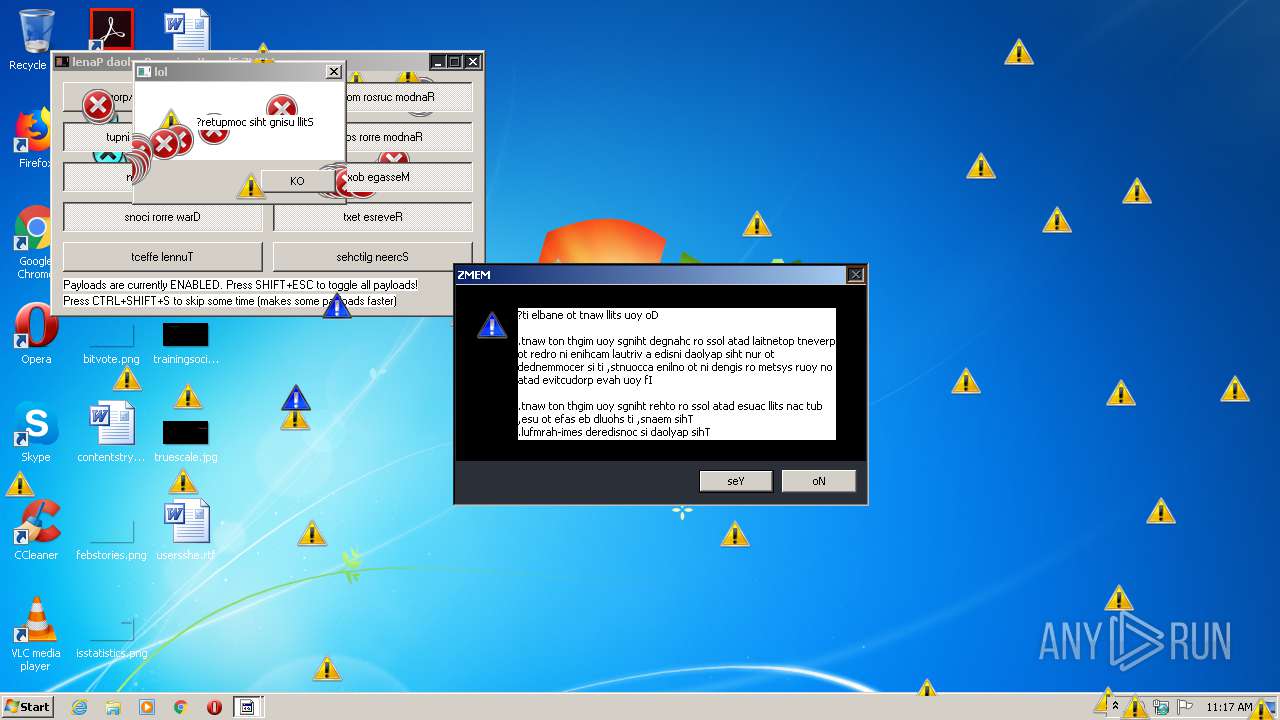Open Windows Explorer from the taskbar
This screenshot has height=720, width=1280.
click(113, 707)
